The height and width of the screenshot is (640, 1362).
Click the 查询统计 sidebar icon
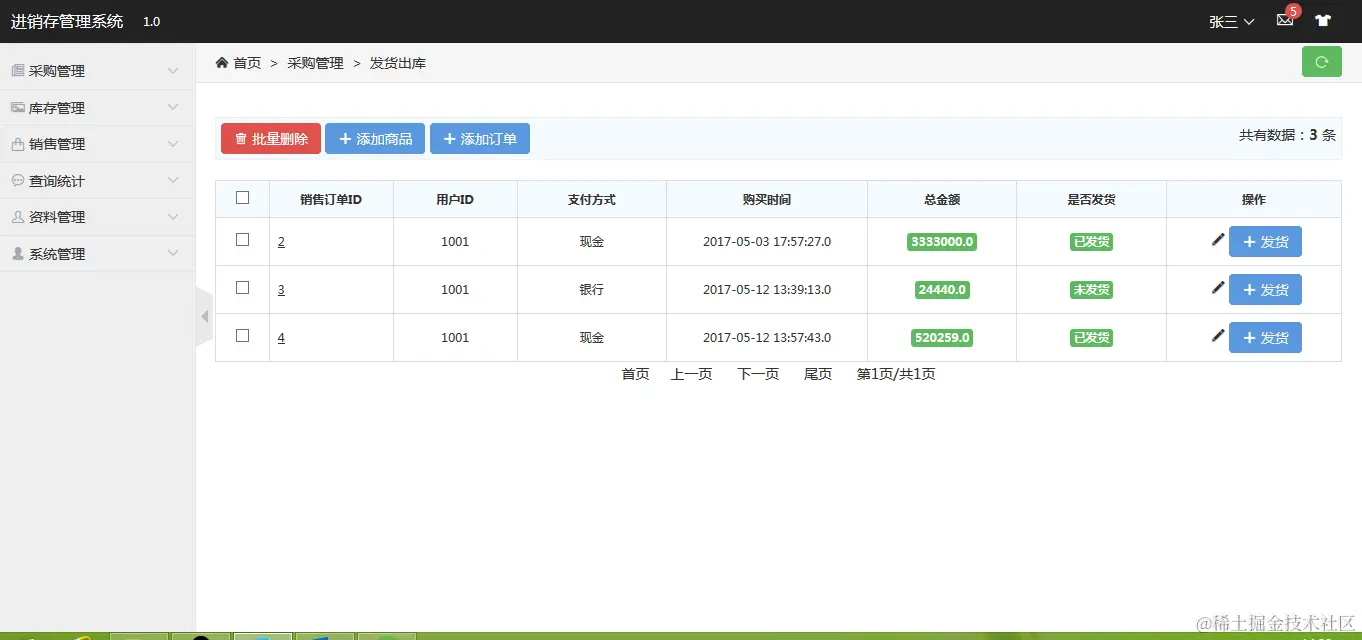click(18, 181)
